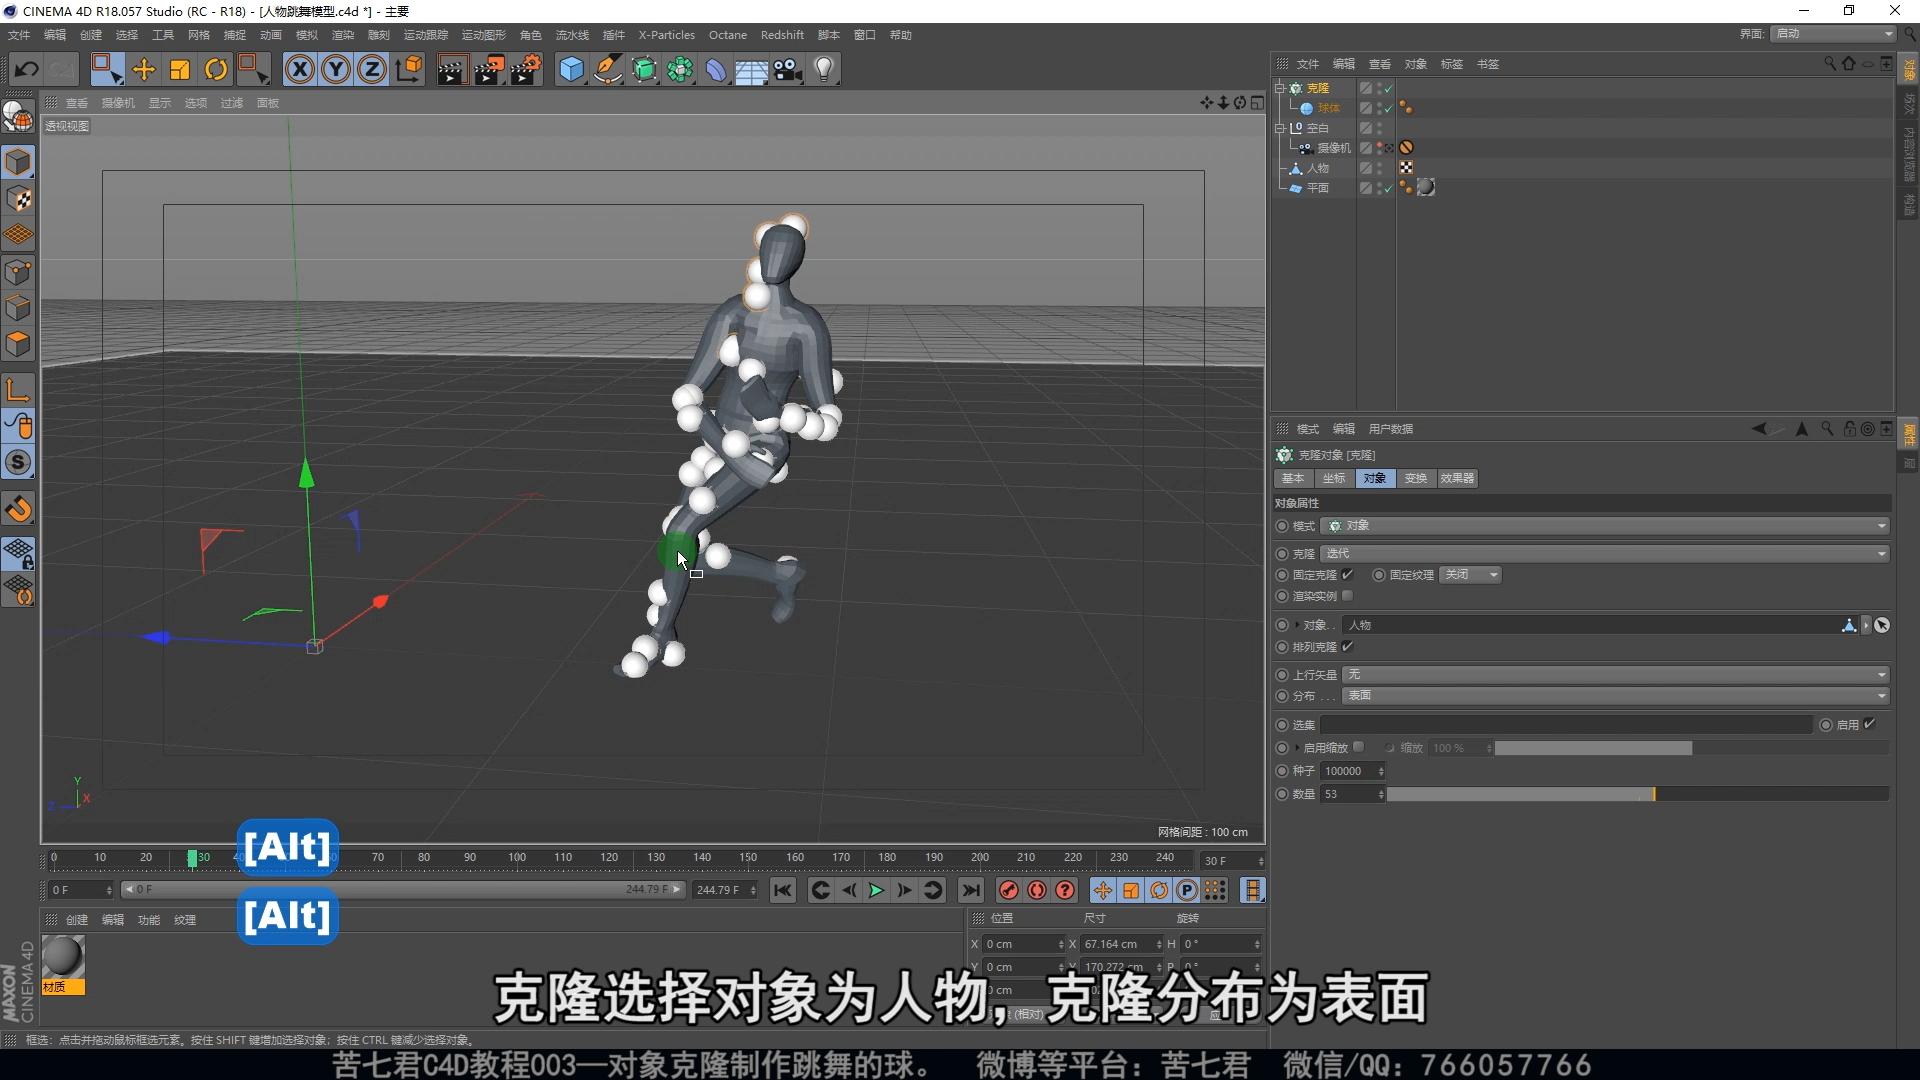Select the Live Selection tool
1920x1080 pixels.
click(x=106, y=70)
